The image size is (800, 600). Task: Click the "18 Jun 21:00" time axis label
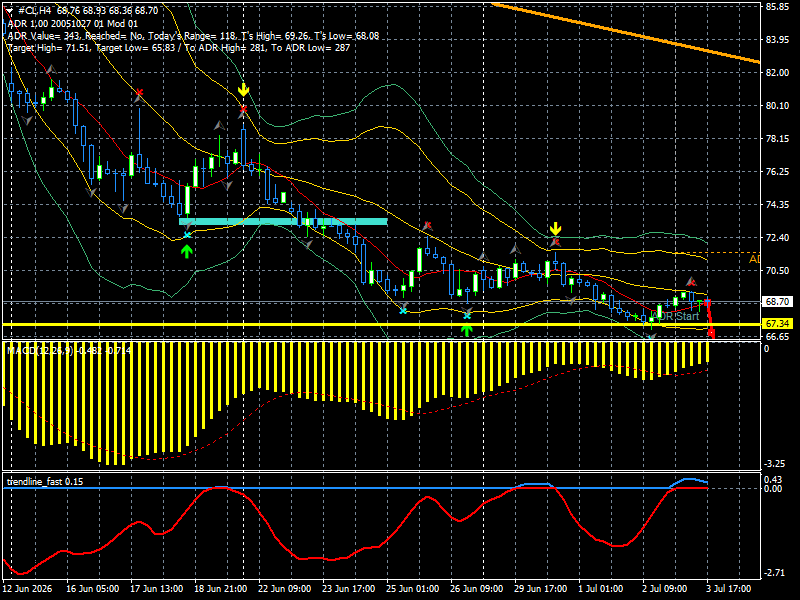(220, 589)
